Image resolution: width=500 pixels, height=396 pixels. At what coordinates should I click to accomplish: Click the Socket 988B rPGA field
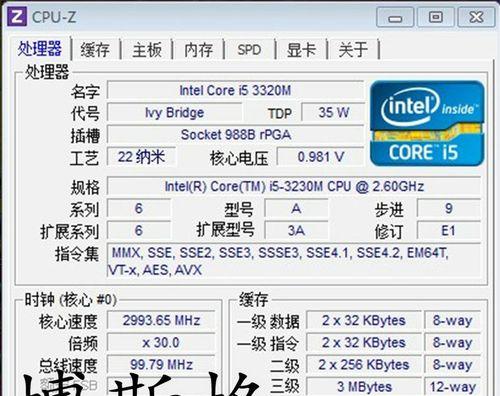point(235,135)
